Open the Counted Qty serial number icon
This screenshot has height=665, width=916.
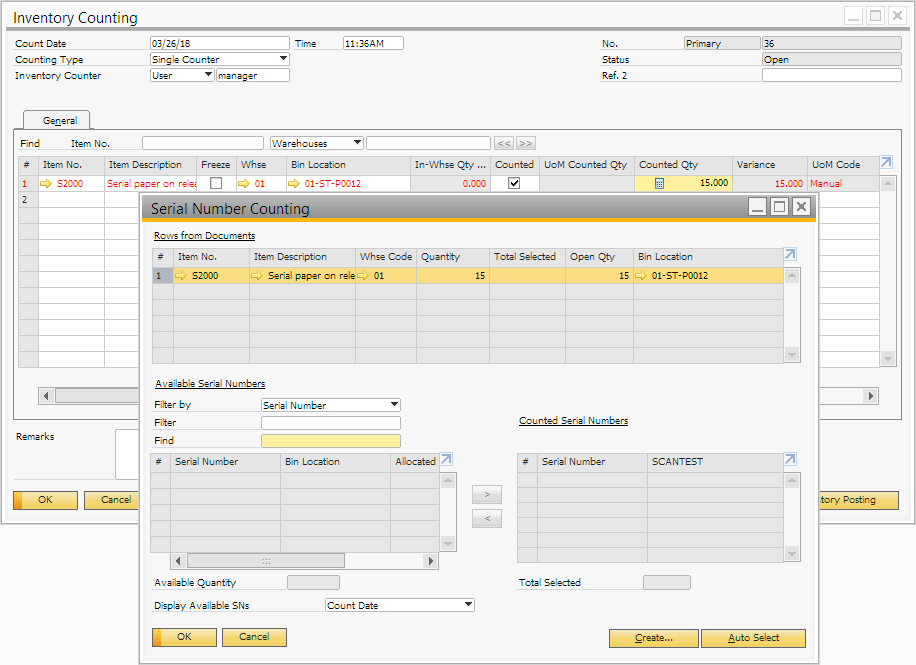[x=659, y=184]
